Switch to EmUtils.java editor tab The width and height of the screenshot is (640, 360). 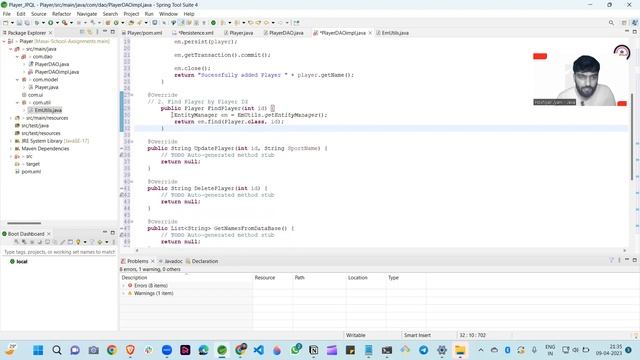coord(392,33)
